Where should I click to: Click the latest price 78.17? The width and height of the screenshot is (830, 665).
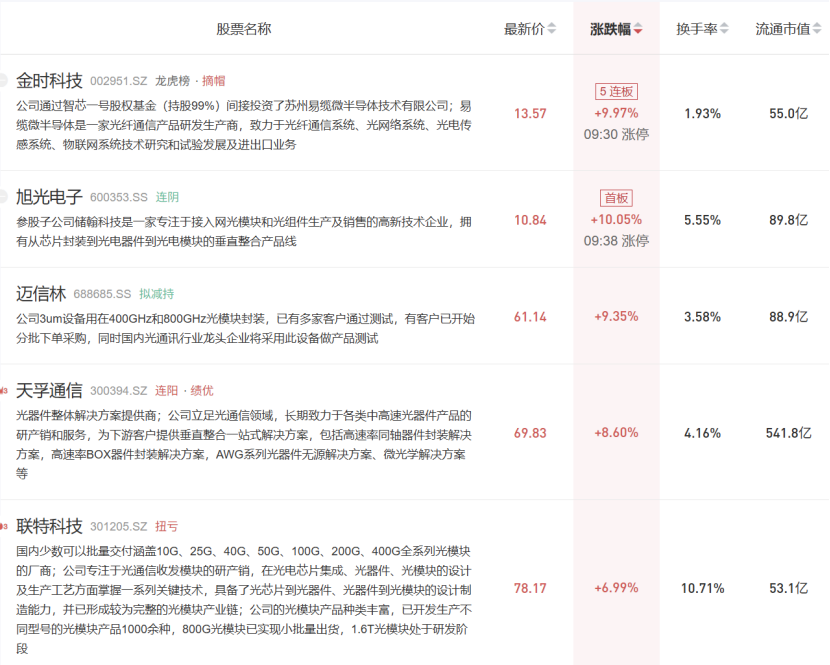tap(530, 588)
